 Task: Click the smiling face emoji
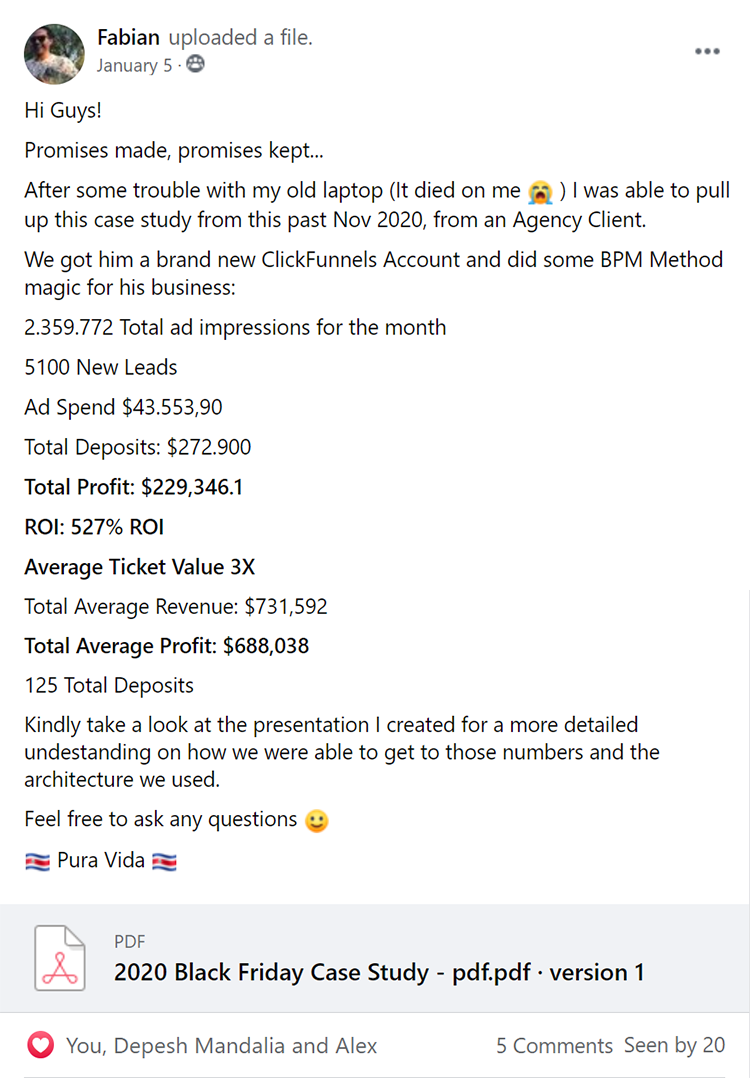[316, 821]
